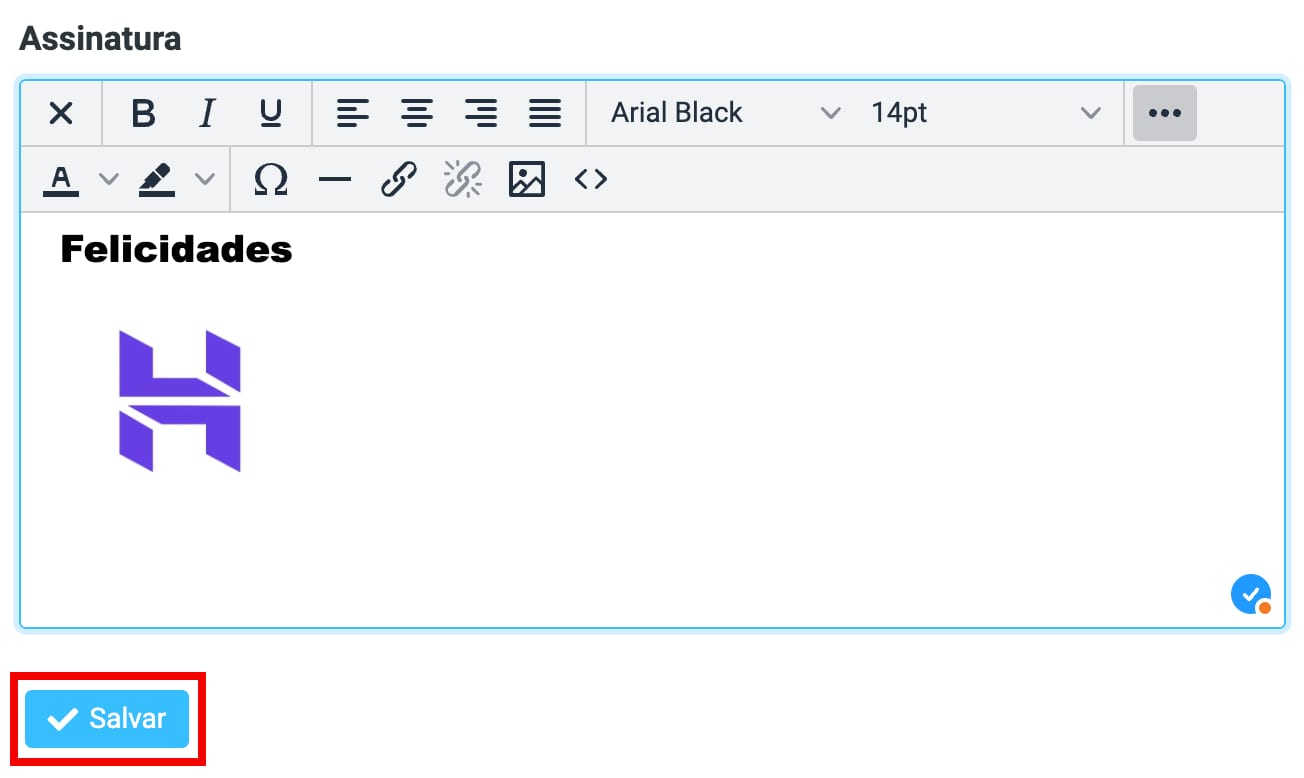Insert a horizontal line
The height and width of the screenshot is (778, 1304).
[x=334, y=179]
